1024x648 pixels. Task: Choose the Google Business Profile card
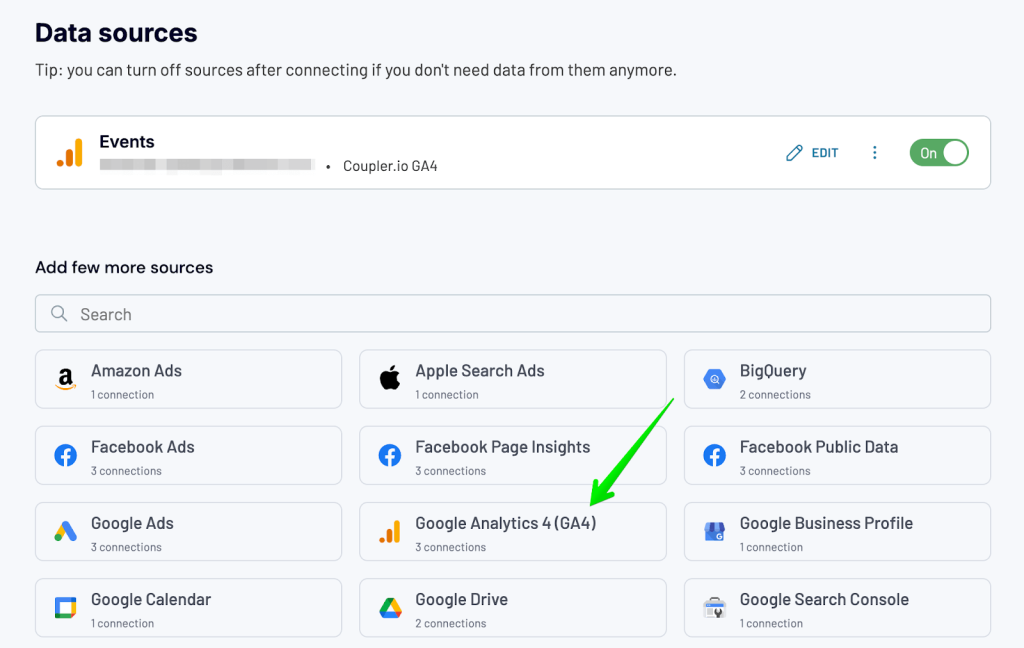click(x=837, y=532)
